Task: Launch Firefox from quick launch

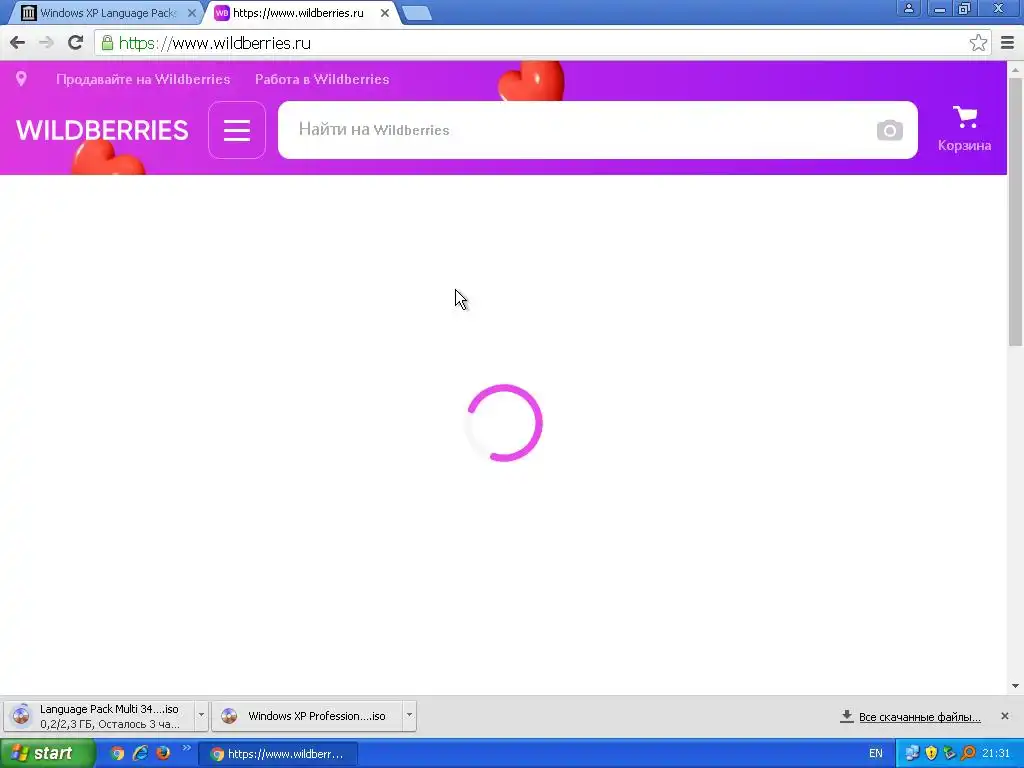Action: pyautogui.click(x=163, y=754)
